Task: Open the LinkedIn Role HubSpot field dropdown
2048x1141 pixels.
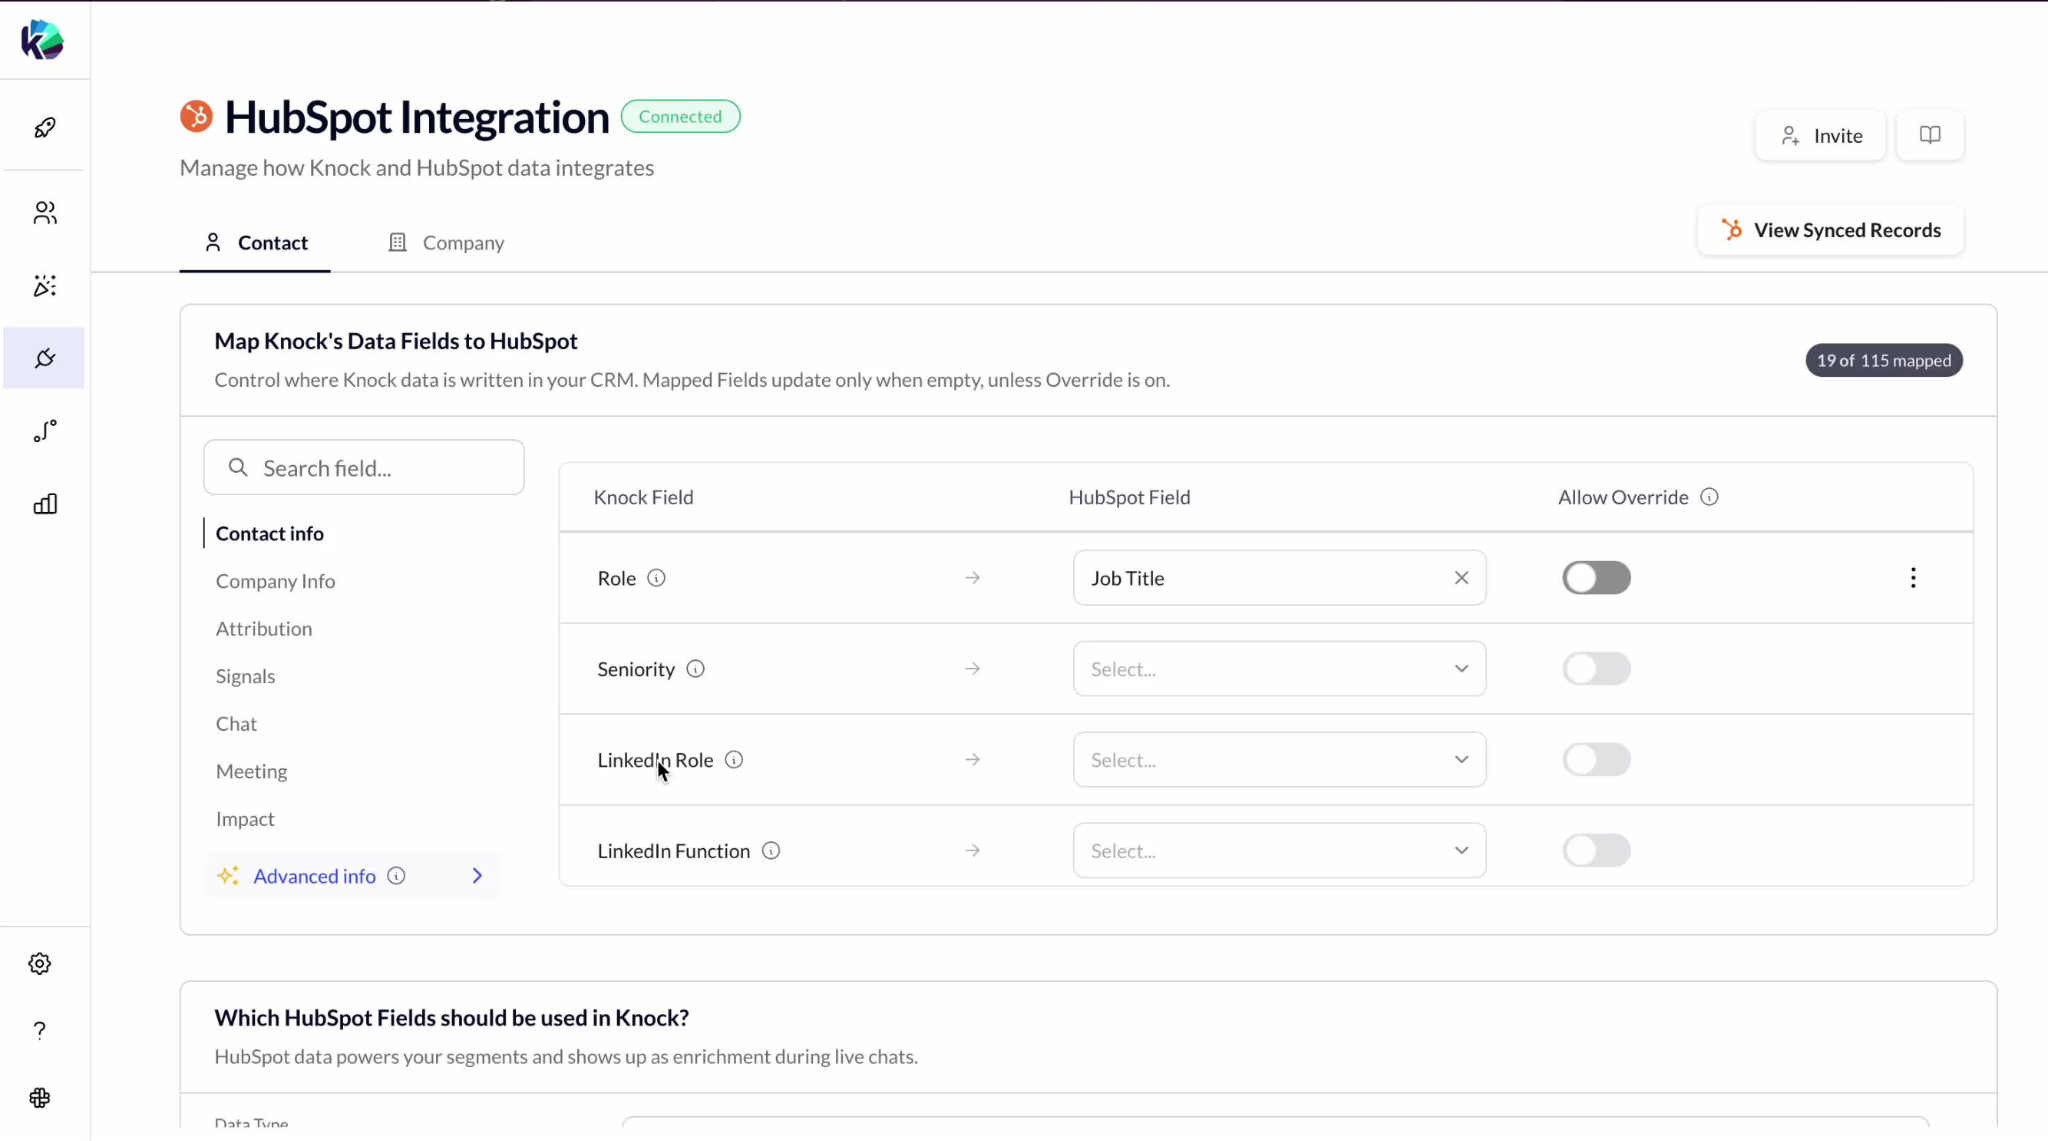Action: point(1279,760)
